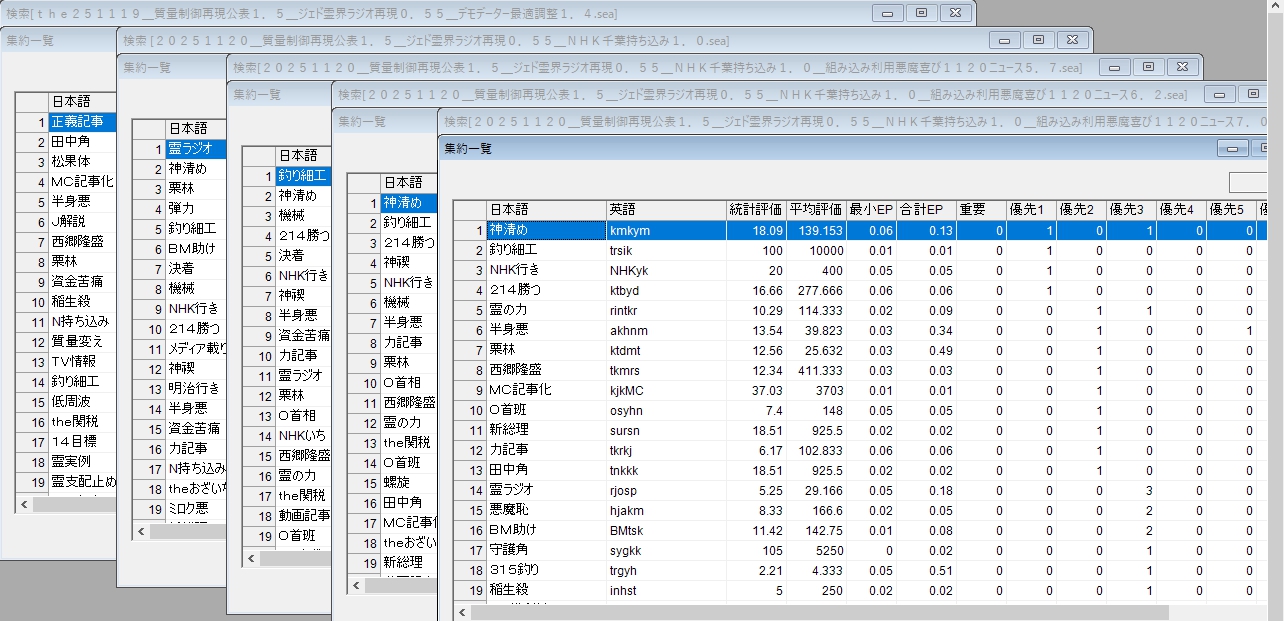This screenshot has height=621, width=1284.
Task: Select the 守護角 row in the front table
Action: (545, 550)
